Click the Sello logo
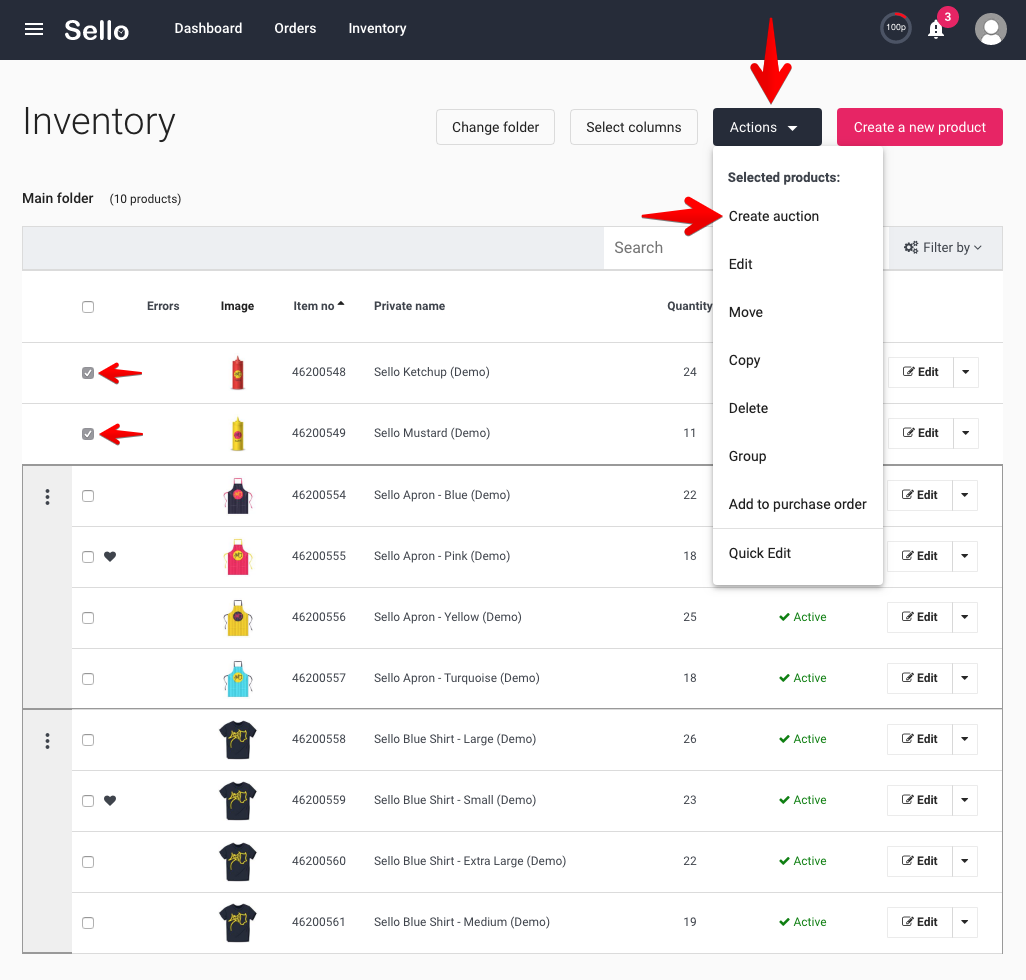The image size is (1026, 980). (x=96, y=29)
